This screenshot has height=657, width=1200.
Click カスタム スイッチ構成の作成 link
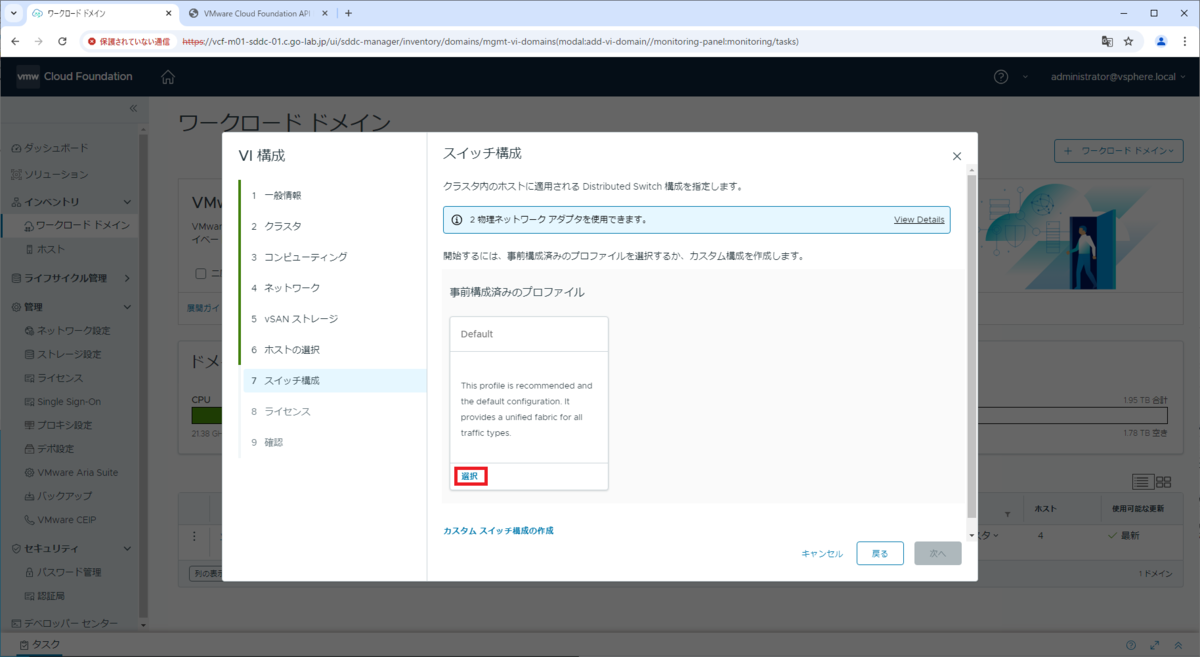[498, 530]
